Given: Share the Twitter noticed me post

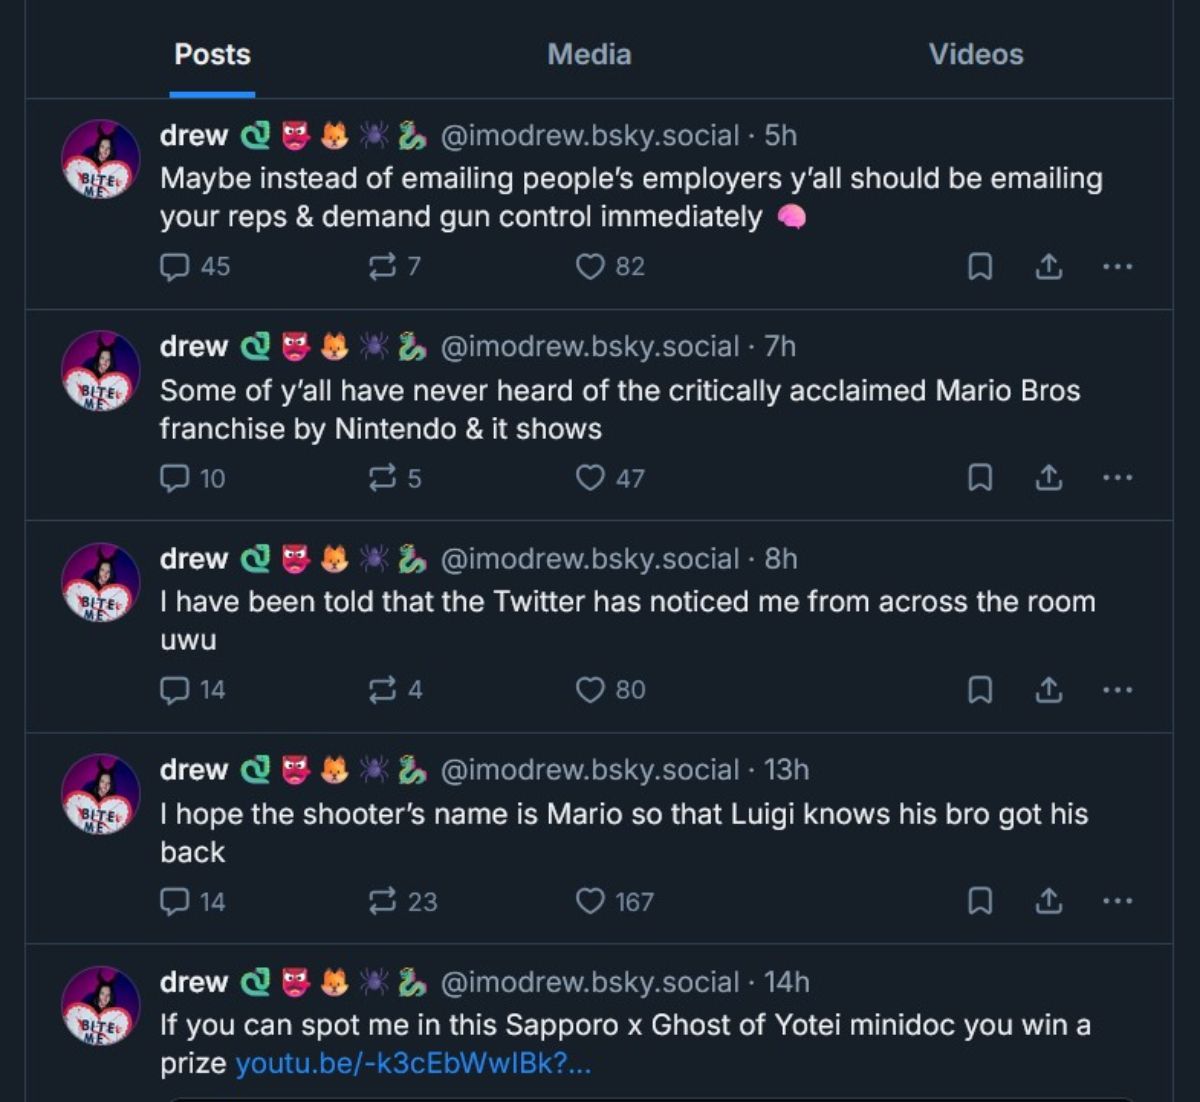Looking at the screenshot, I should point(1048,689).
